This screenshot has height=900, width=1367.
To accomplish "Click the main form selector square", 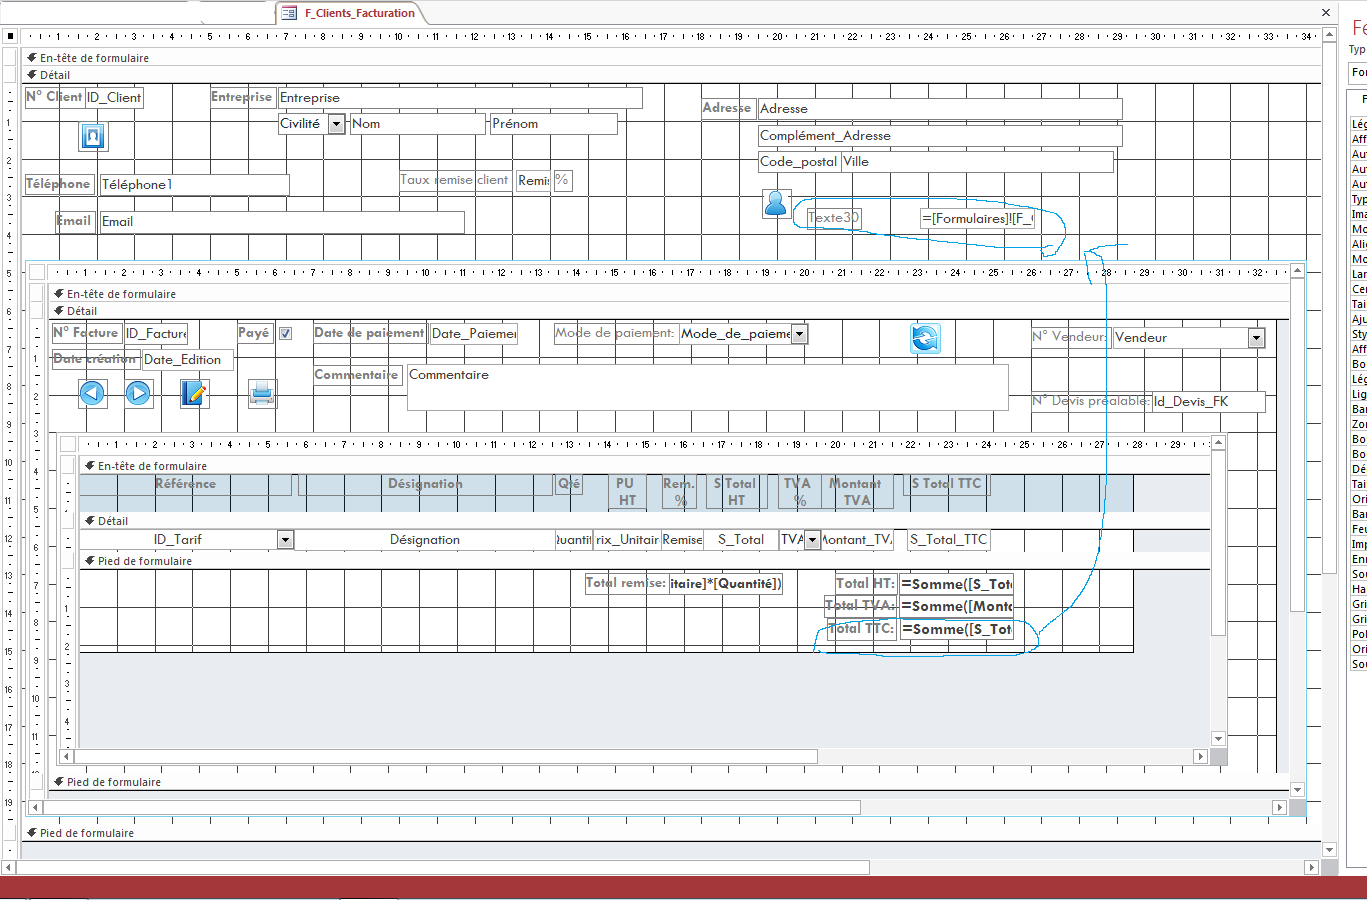I will pyautogui.click(x=11, y=37).
